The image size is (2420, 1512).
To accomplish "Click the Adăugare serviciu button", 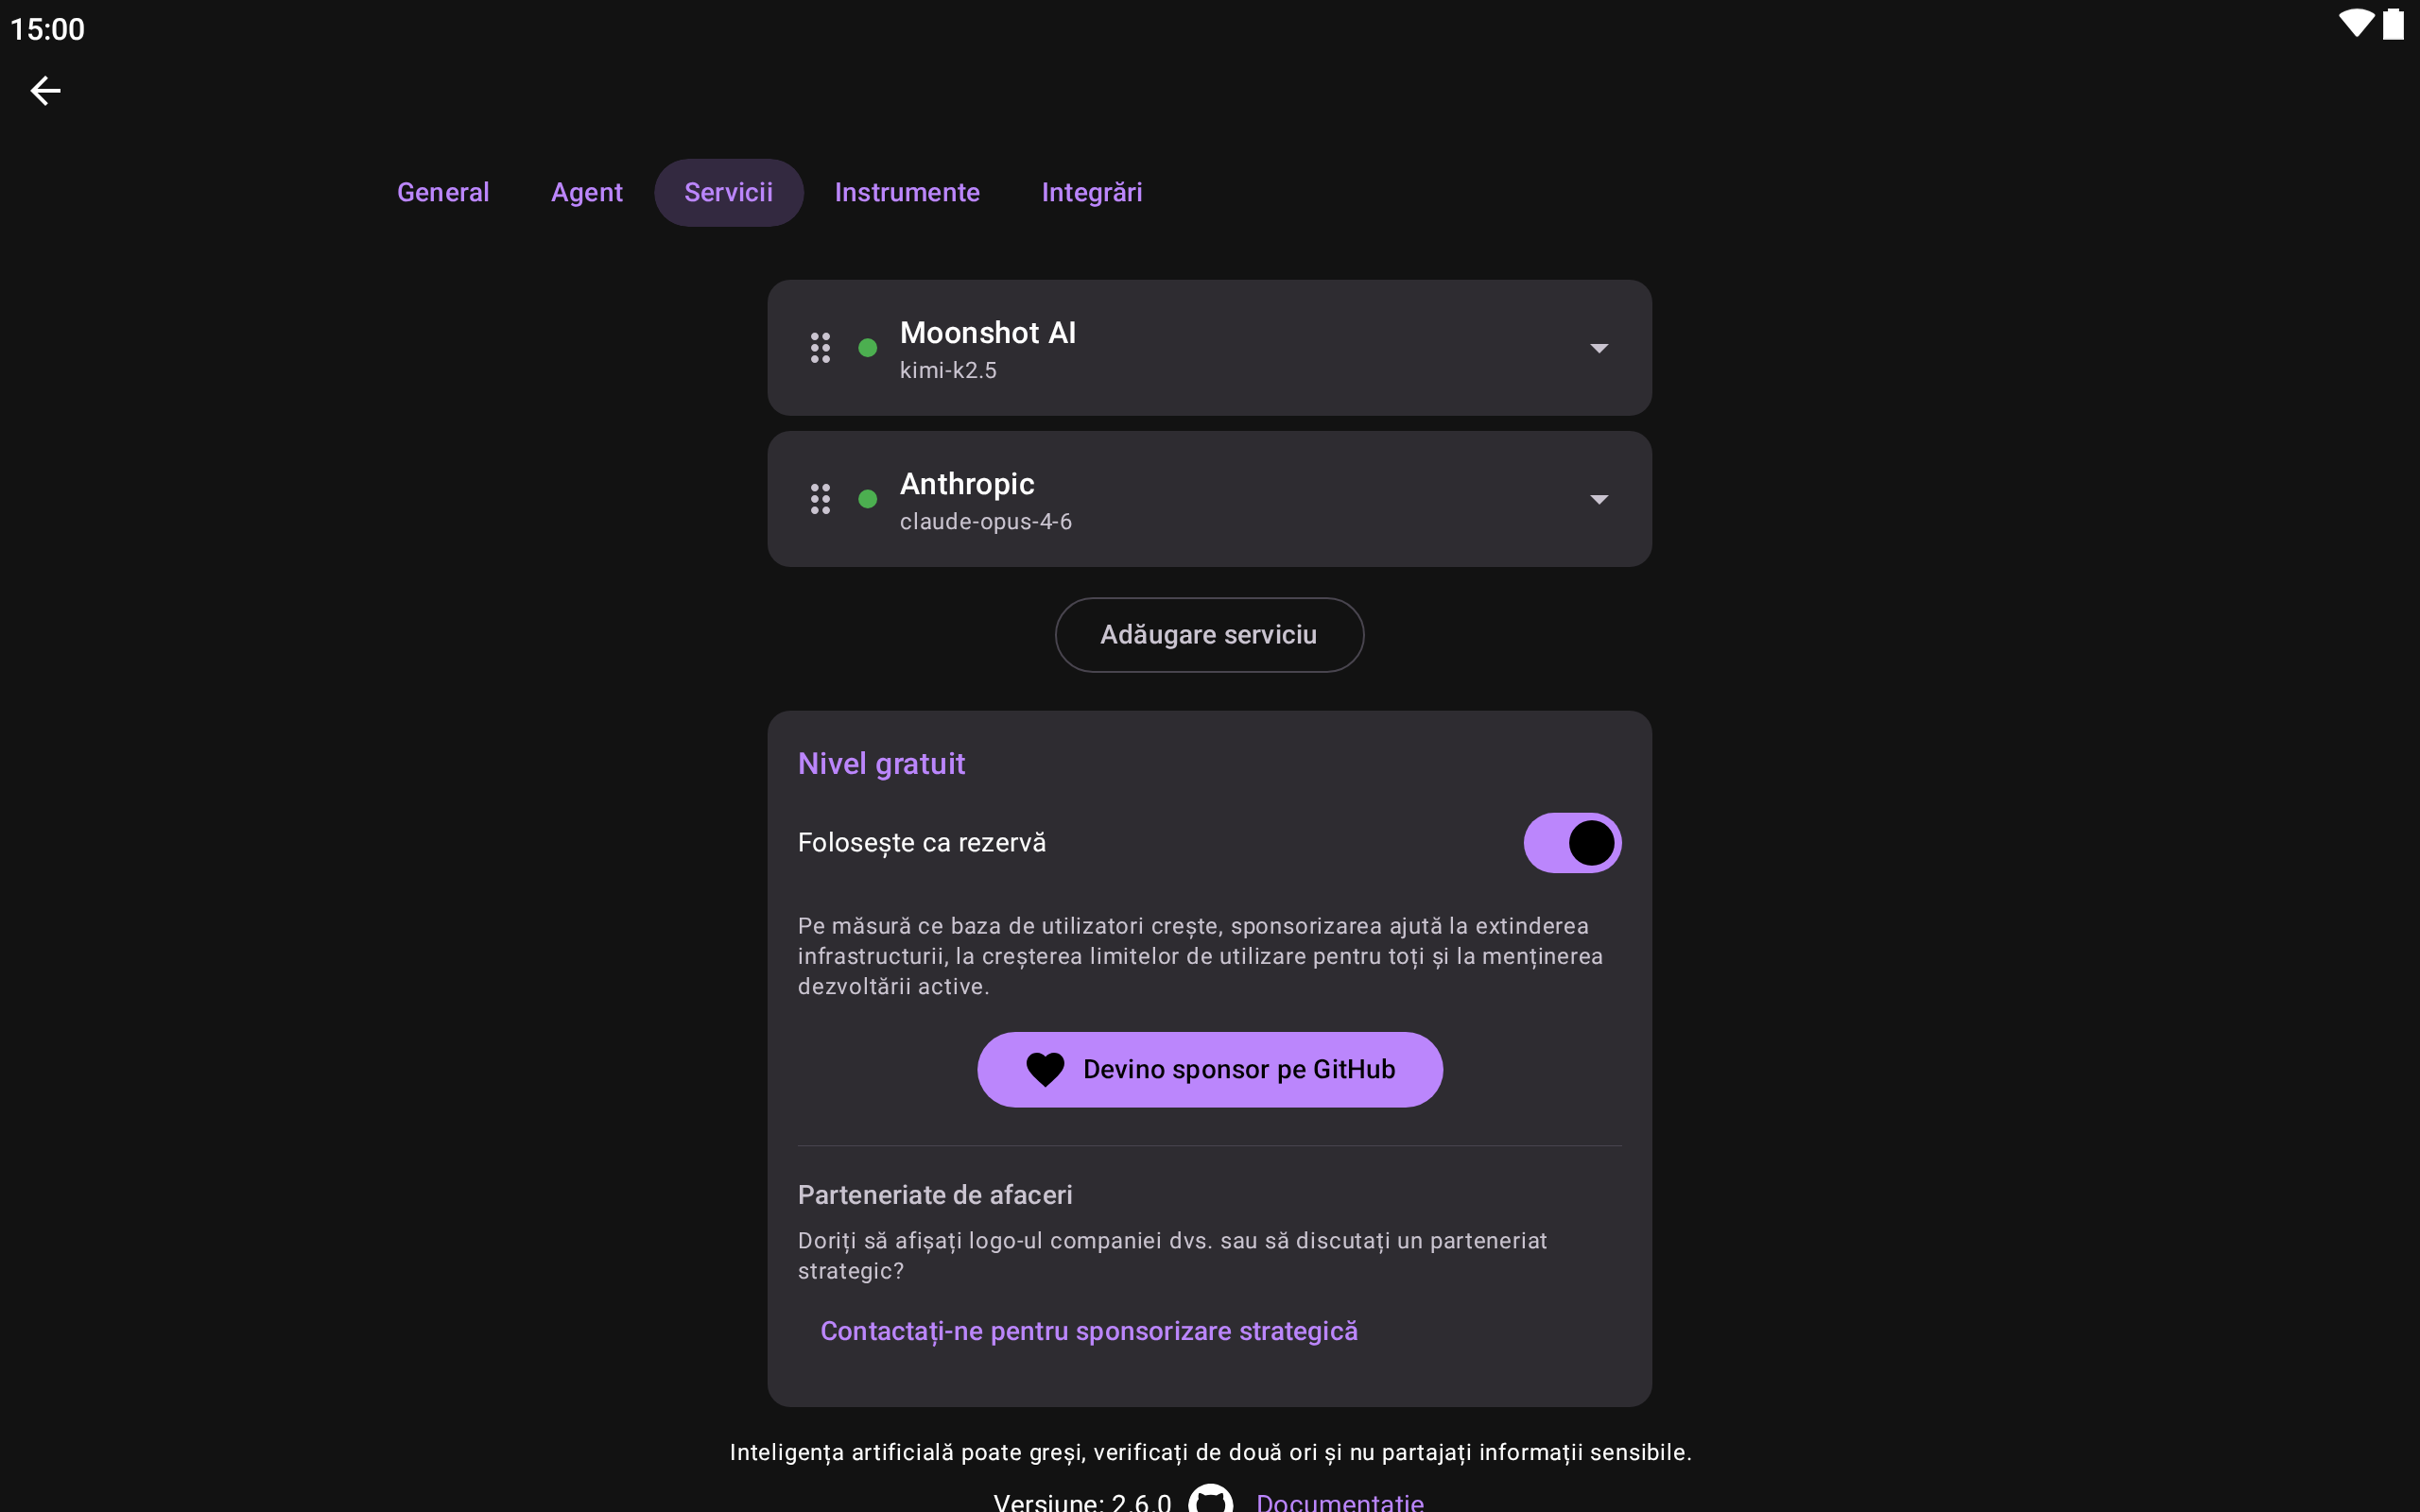I will tap(1209, 635).
